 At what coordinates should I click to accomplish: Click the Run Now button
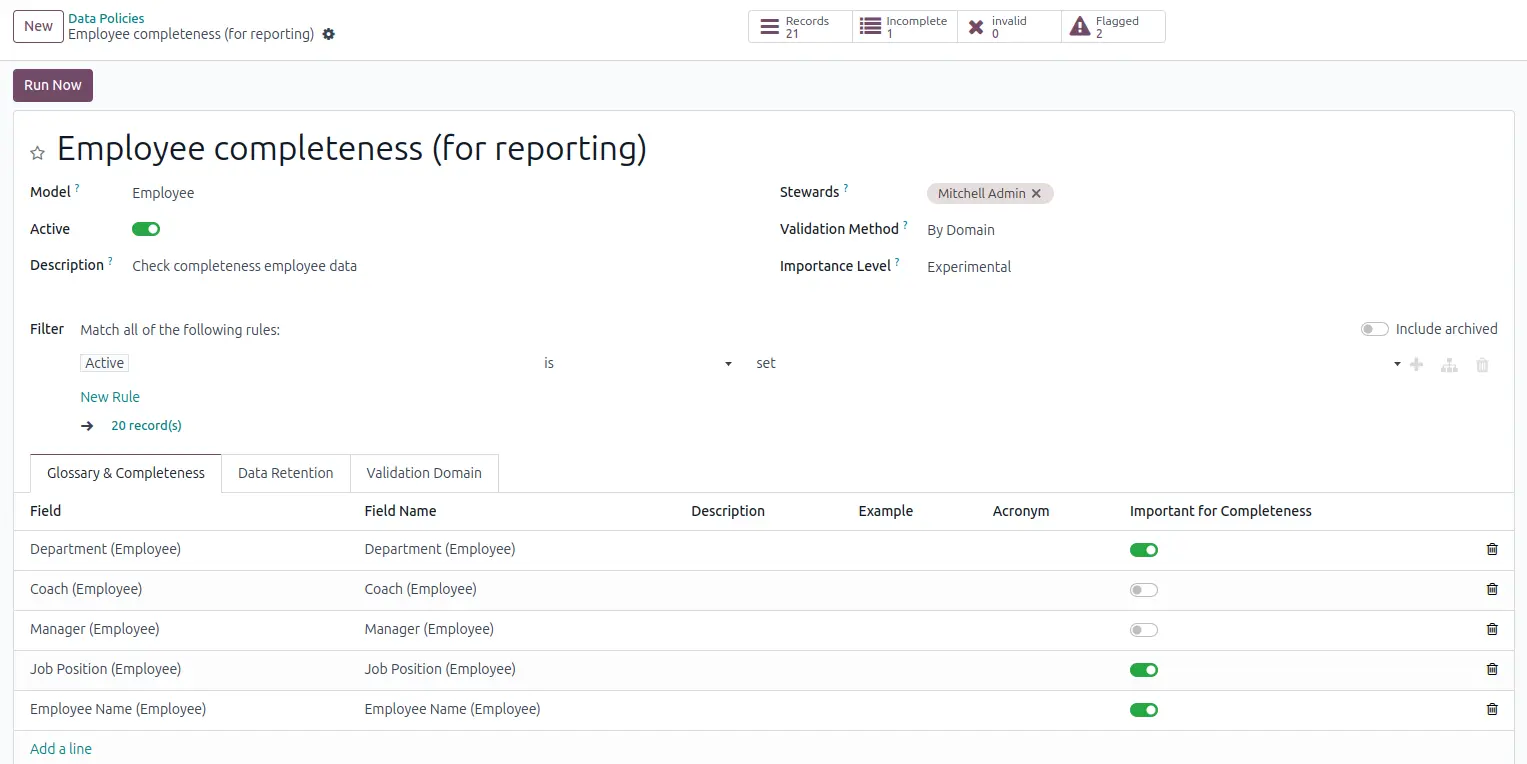53,85
